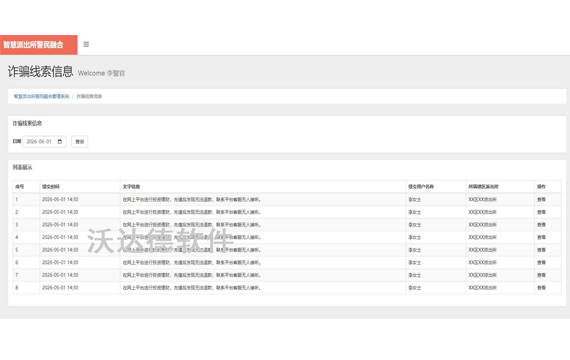Click the 诈骗线索信息 breadcrumb item
This screenshot has height=360, width=570.
(89, 96)
